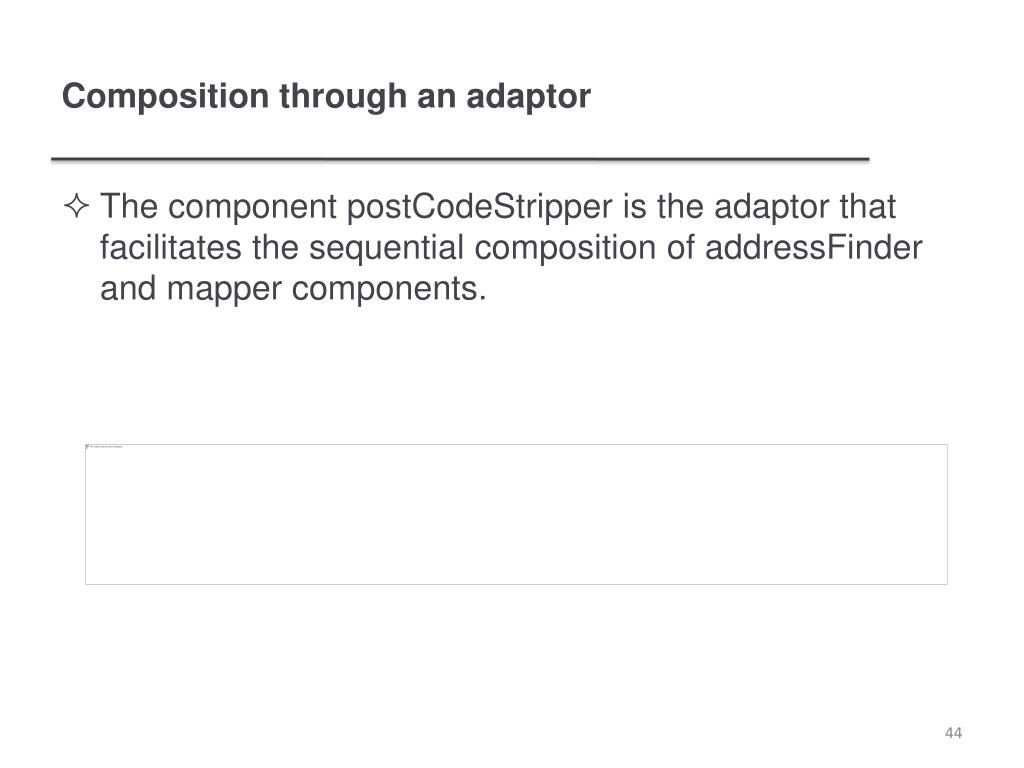The height and width of the screenshot is (768, 1024).
Task: Click the diamond star bullet icon
Action: (x=77, y=206)
